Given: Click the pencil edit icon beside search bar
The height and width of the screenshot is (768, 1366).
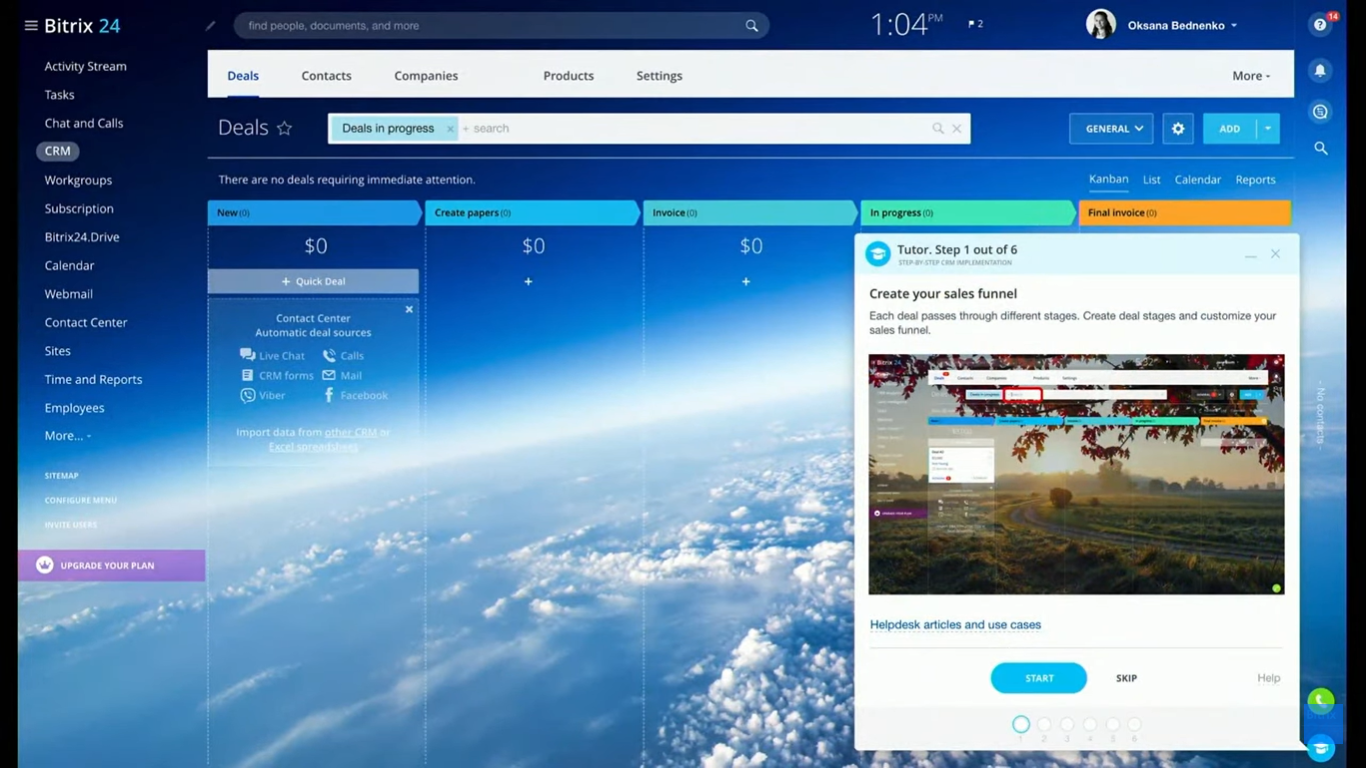Looking at the screenshot, I should (210, 26).
